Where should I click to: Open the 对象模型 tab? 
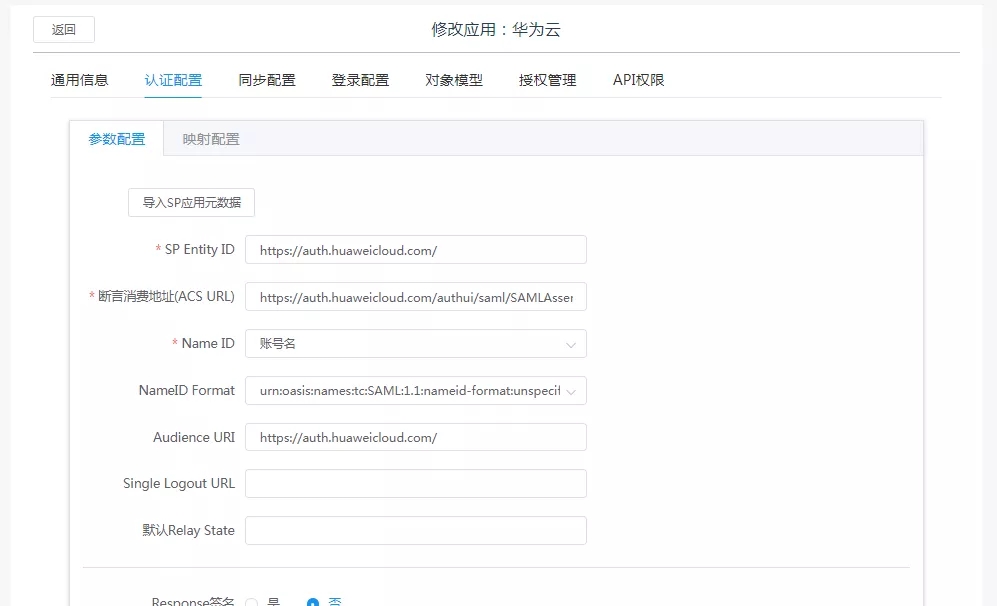[454, 80]
